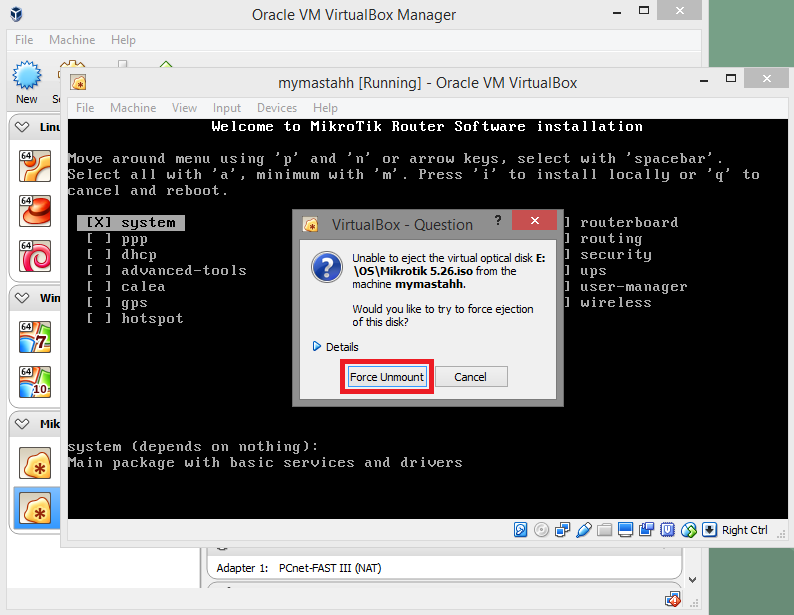Select the unhighlighted Mikrotik group VM icon
This screenshot has height=615, width=794.
click(35, 463)
